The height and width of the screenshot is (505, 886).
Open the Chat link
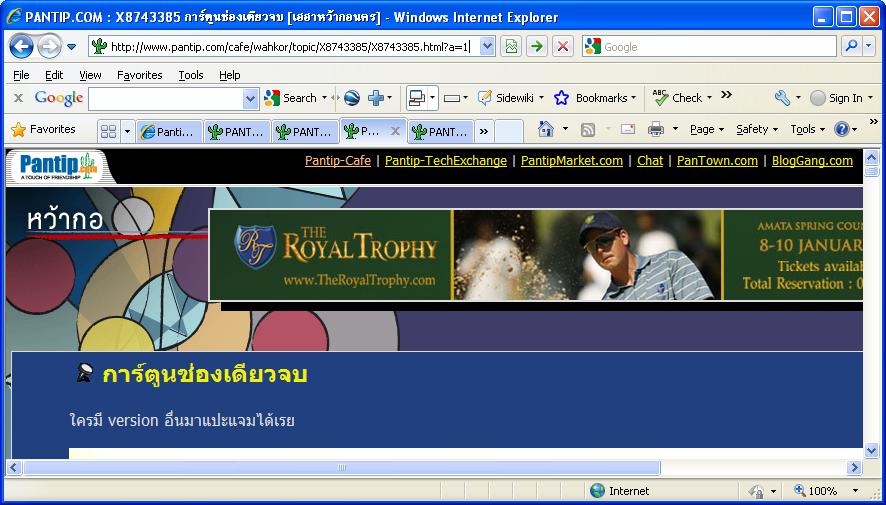(x=650, y=161)
